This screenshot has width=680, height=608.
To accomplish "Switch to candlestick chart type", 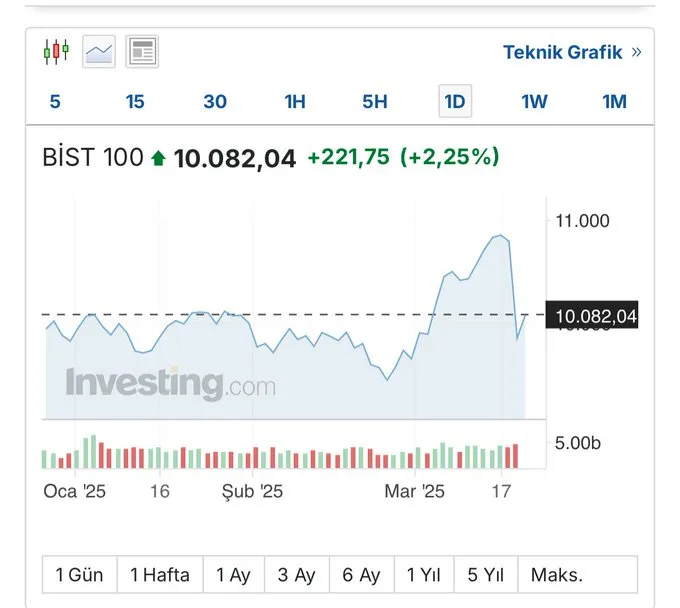I will pyautogui.click(x=56, y=51).
